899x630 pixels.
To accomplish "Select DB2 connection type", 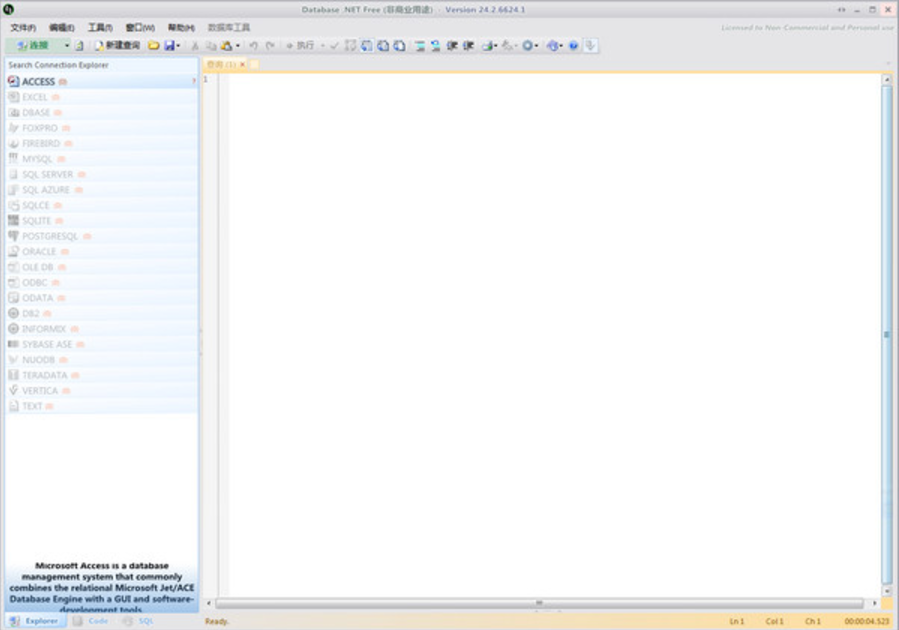I will click(x=101, y=314).
